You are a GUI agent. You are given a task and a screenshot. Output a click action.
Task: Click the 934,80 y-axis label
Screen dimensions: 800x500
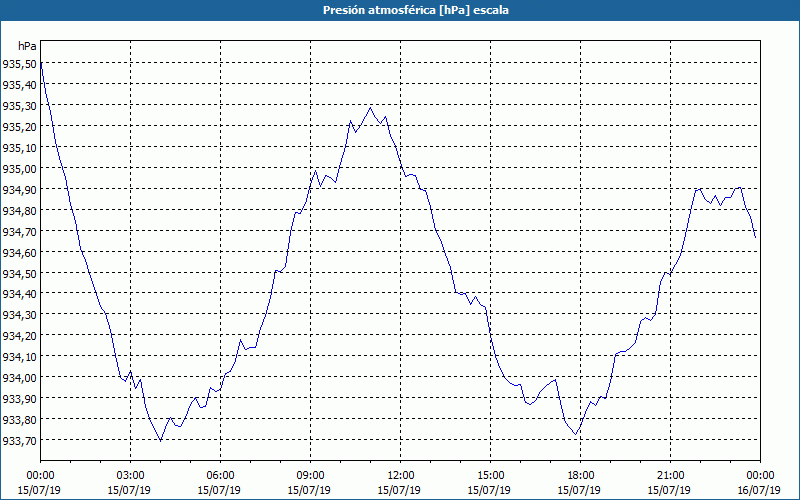click(x=19, y=210)
